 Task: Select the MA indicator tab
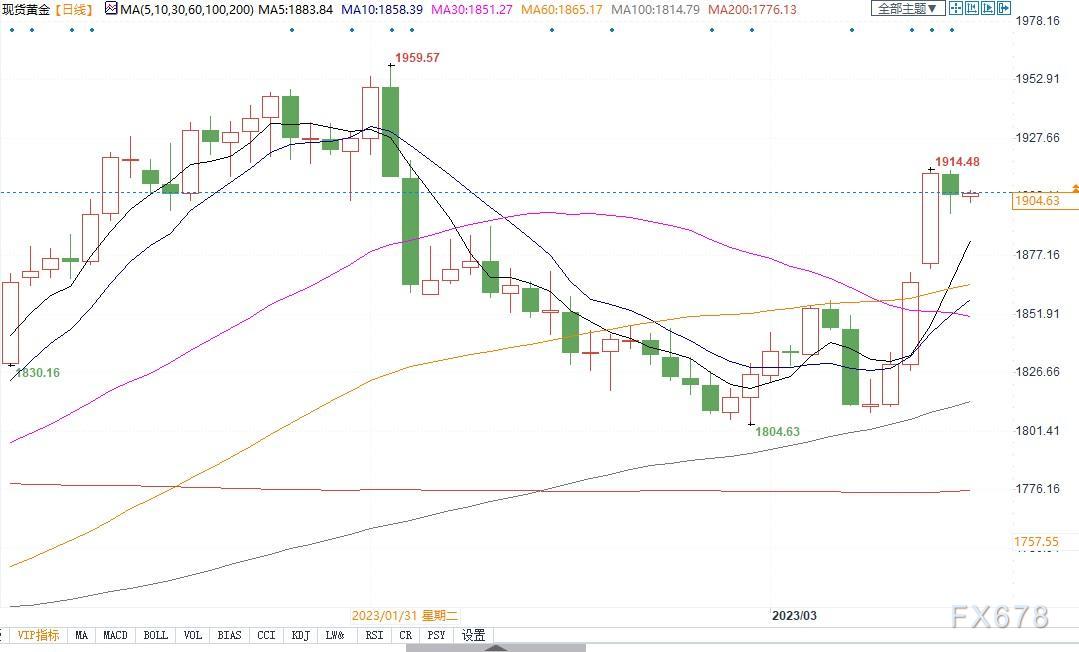81,635
